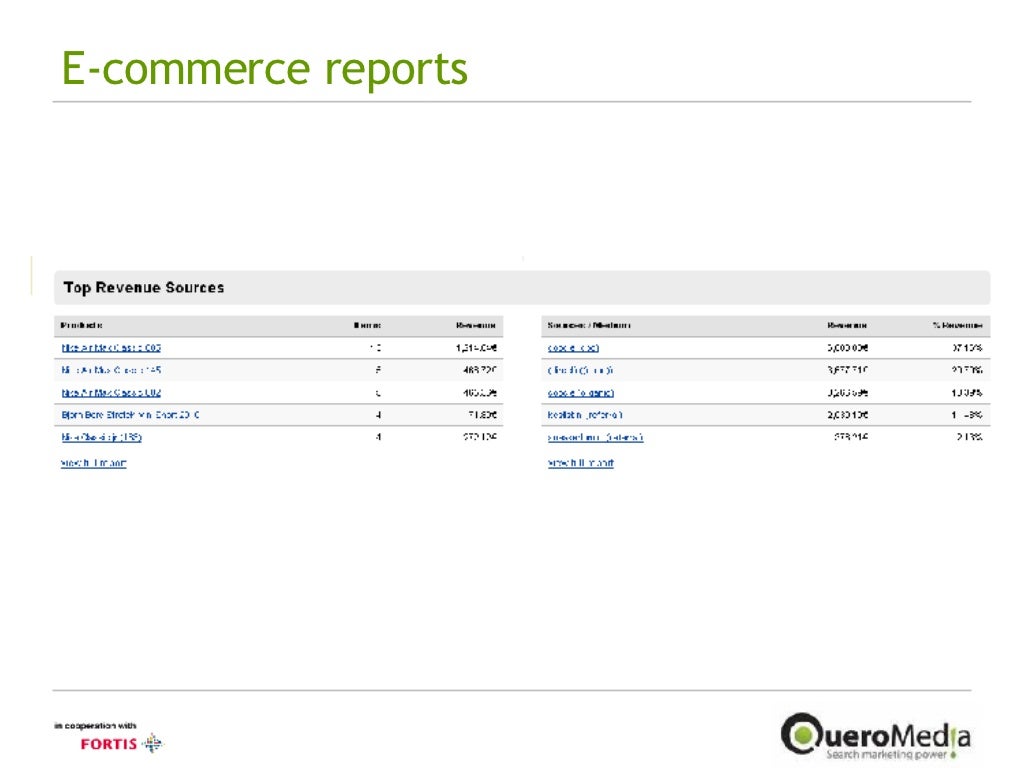The image size is (1024, 768).
Task: Select the Items value in Björn Borg row
Action: [378, 415]
